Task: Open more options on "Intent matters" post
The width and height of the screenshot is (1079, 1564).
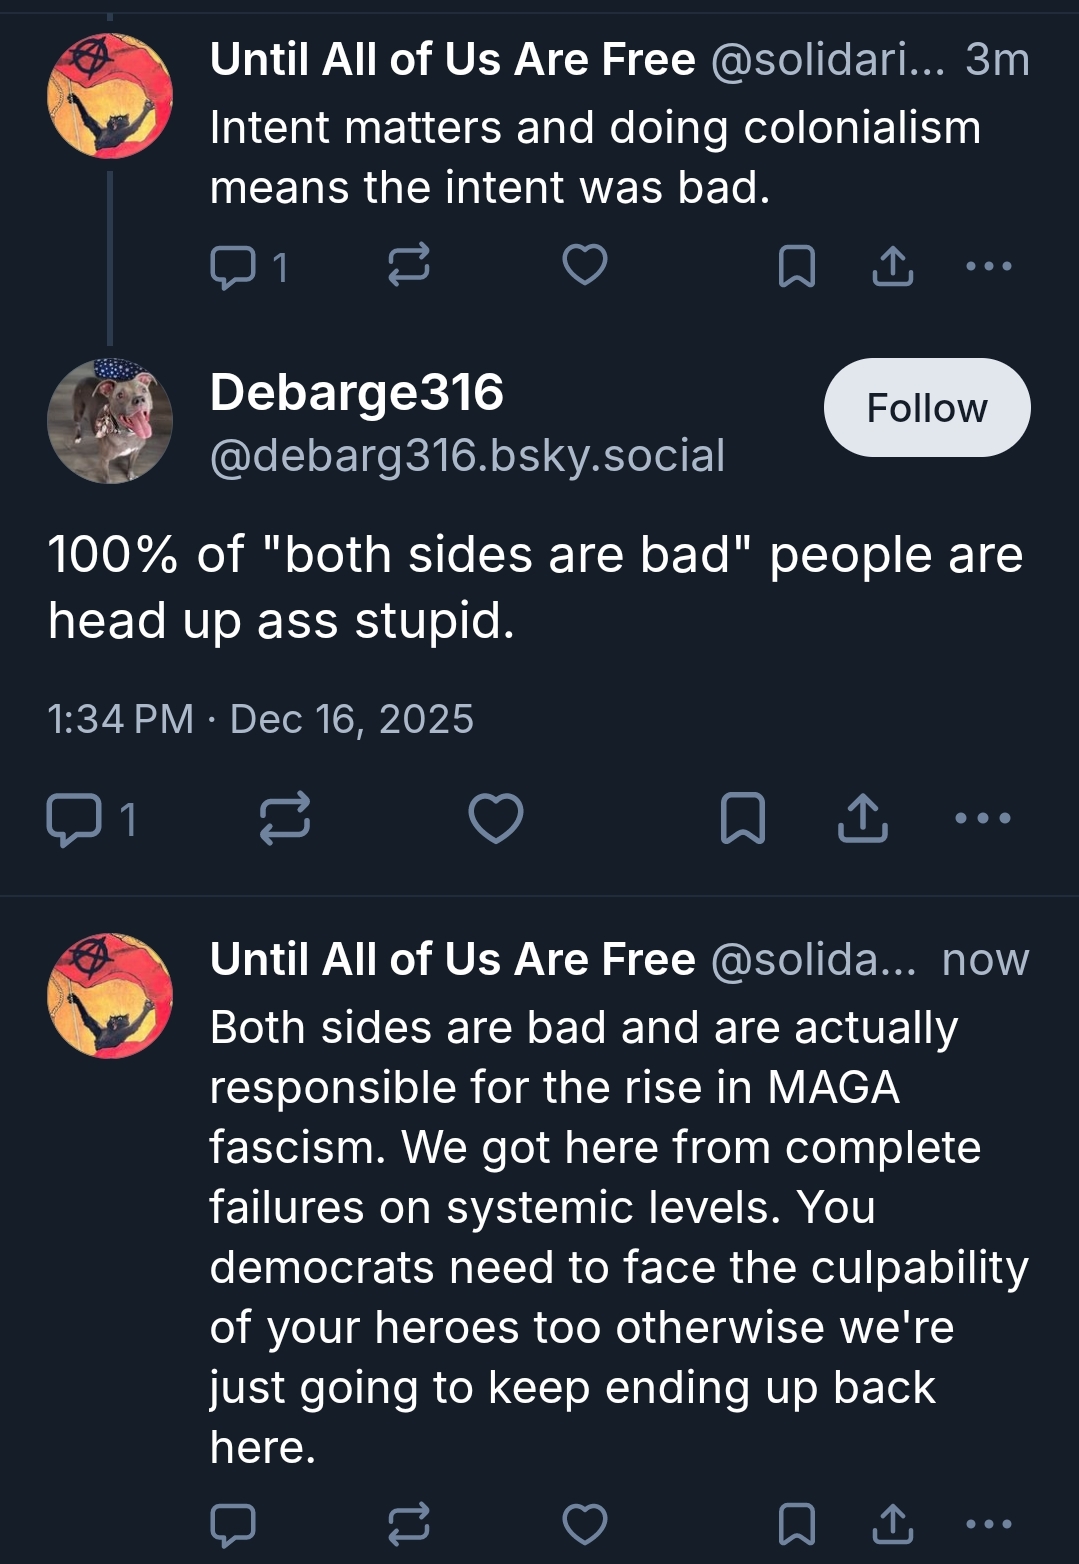Action: 989,266
